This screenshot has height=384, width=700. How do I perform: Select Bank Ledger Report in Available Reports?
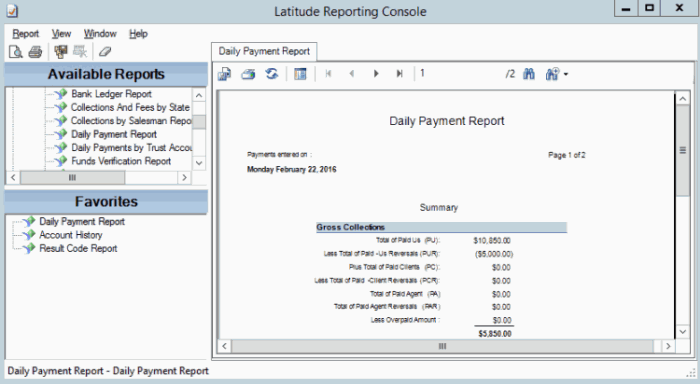(x=112, y=94)
